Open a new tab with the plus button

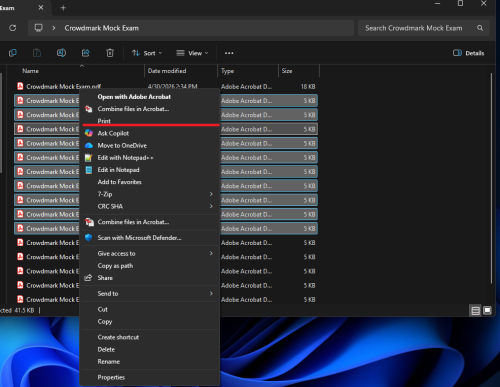(x=63, y=8)
